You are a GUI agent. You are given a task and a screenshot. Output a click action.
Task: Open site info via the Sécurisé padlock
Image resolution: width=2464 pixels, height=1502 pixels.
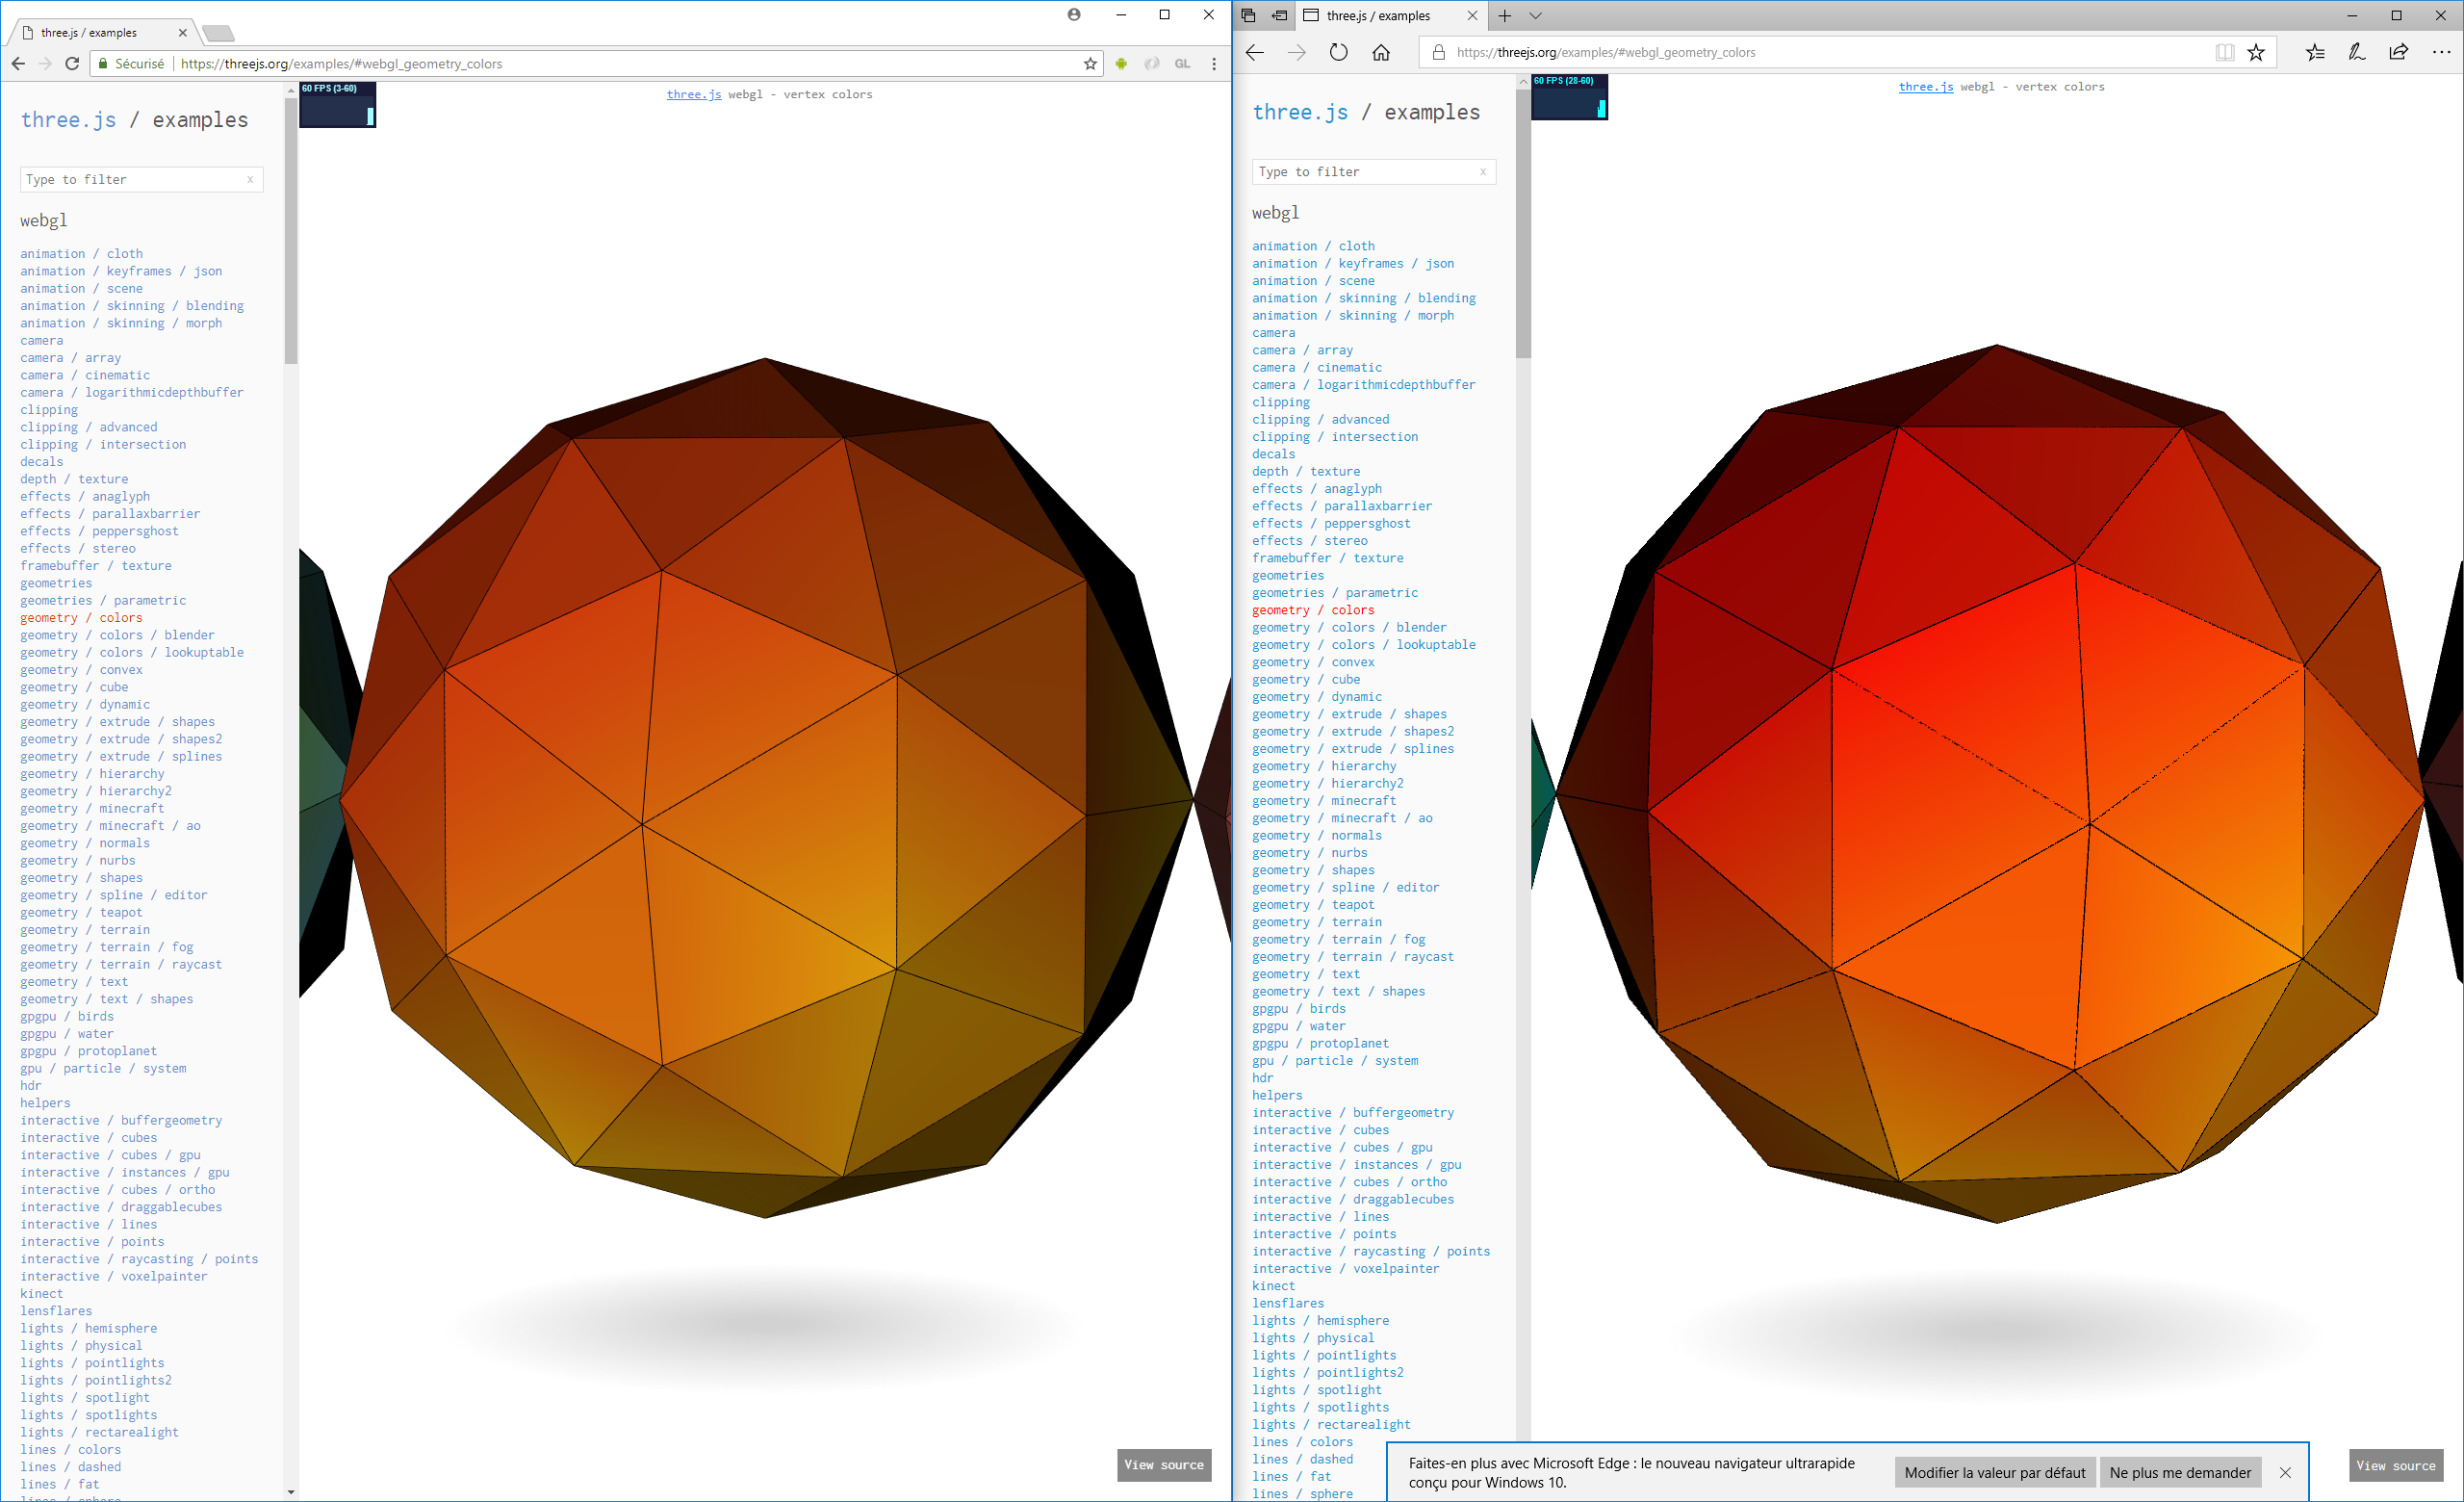pos(103,63)
